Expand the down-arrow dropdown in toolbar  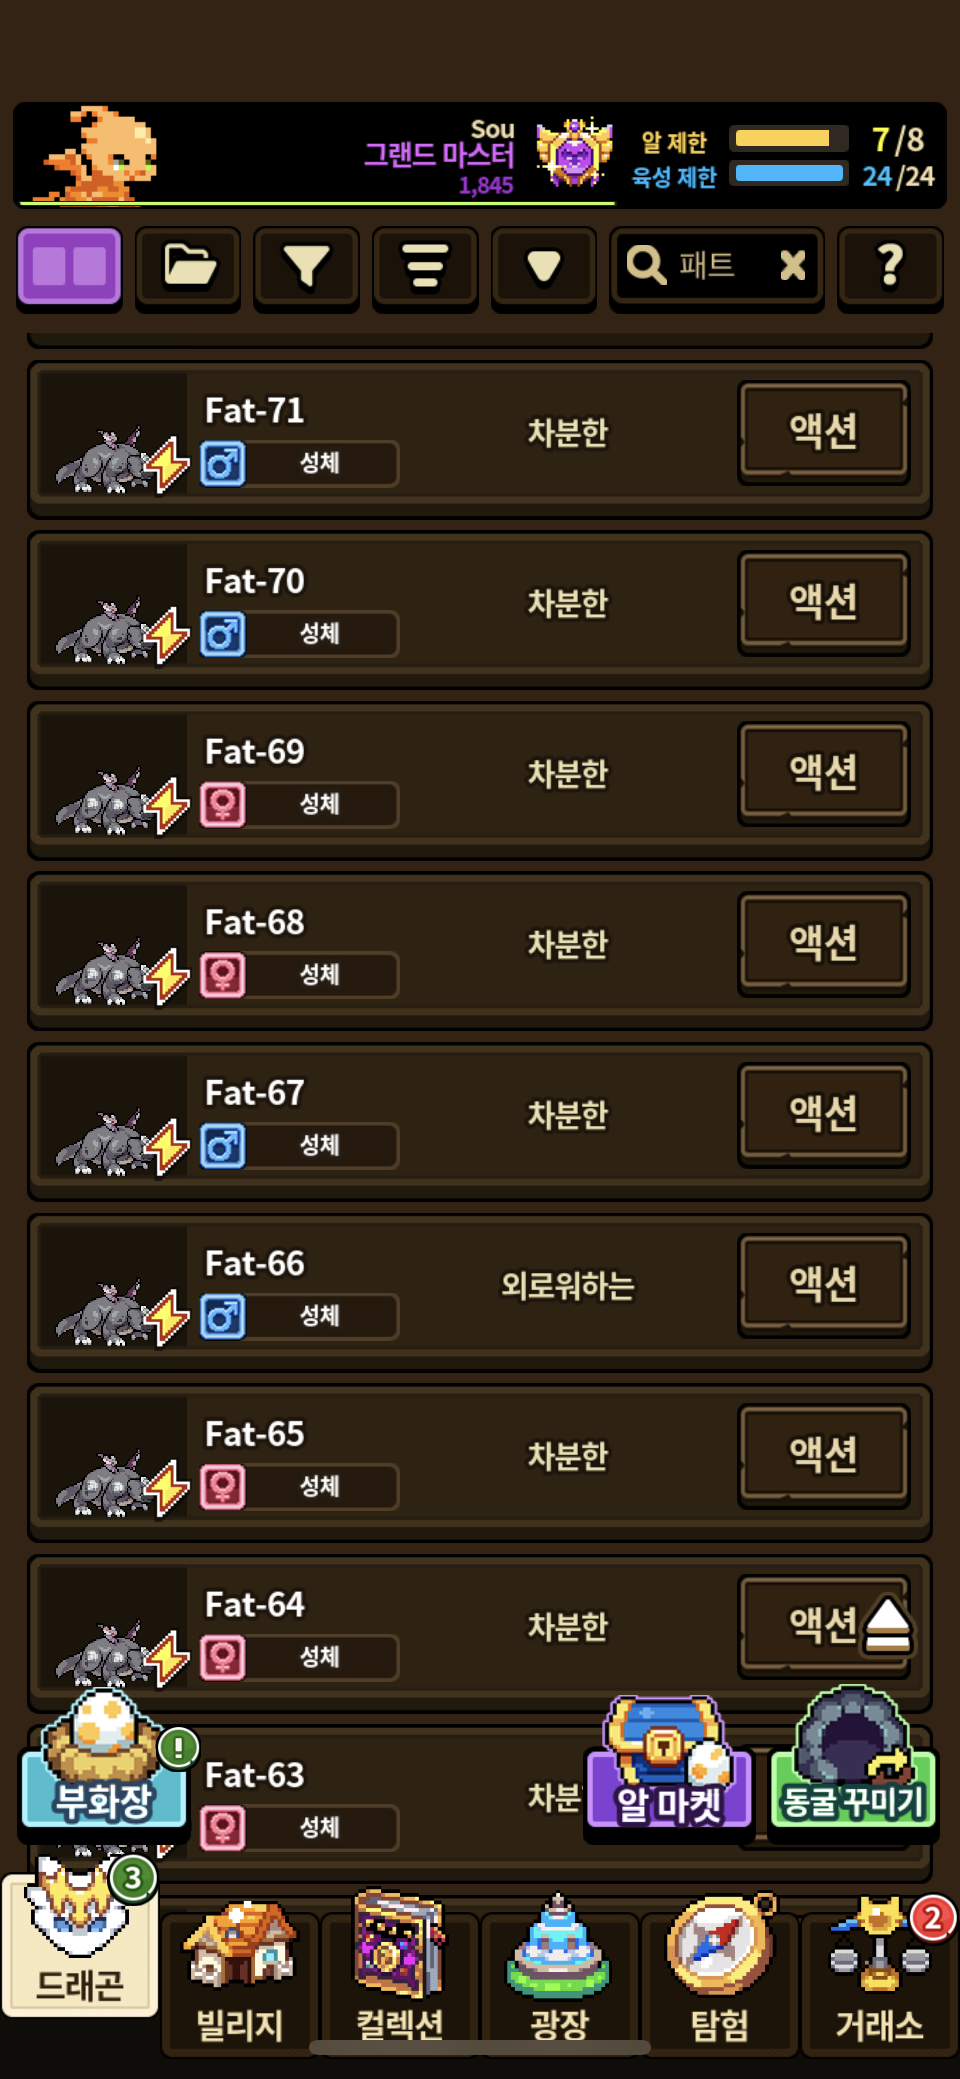coord(544,266)
